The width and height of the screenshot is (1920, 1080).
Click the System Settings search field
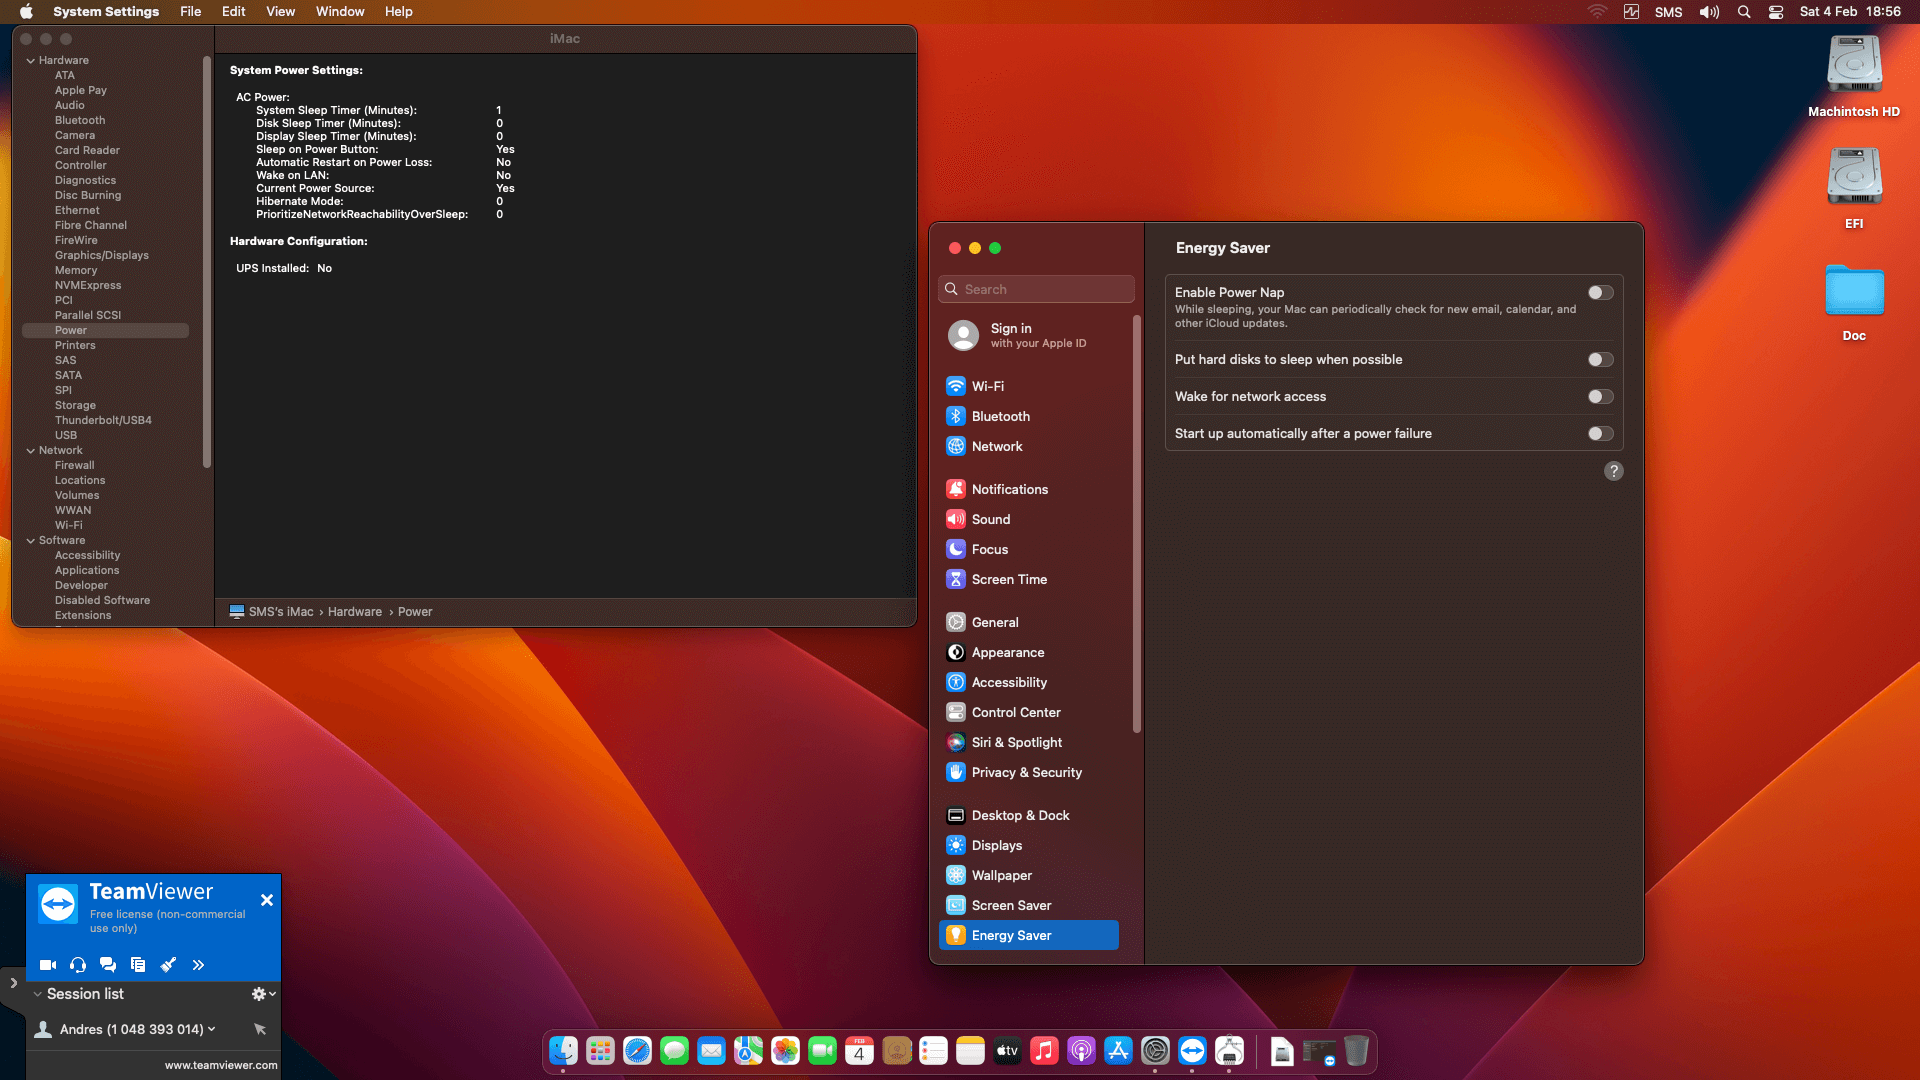pos(1037,289)
